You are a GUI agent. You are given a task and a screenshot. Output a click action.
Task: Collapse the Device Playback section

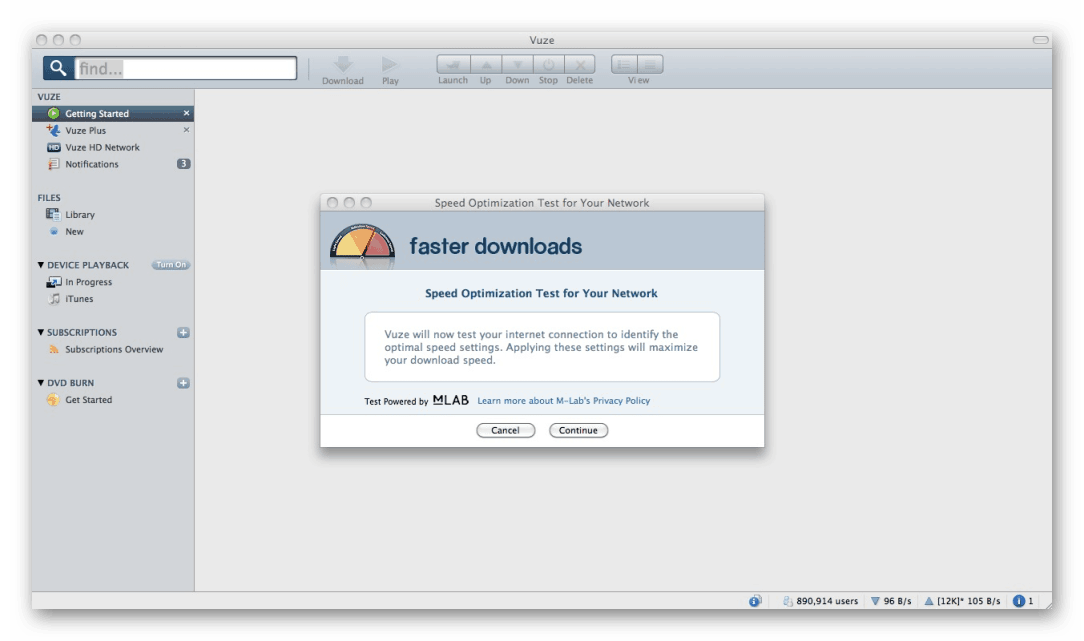41,265
